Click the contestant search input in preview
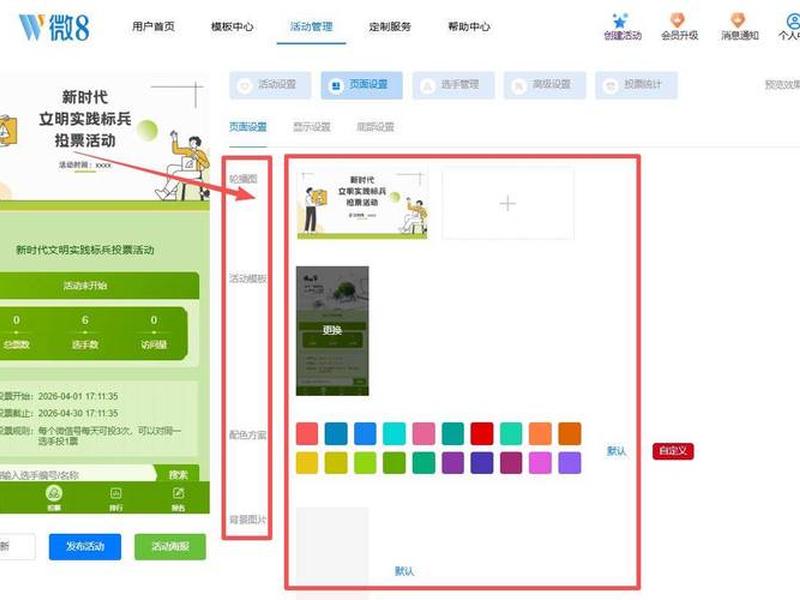This screenshot has width=800, height=600. 77,474
